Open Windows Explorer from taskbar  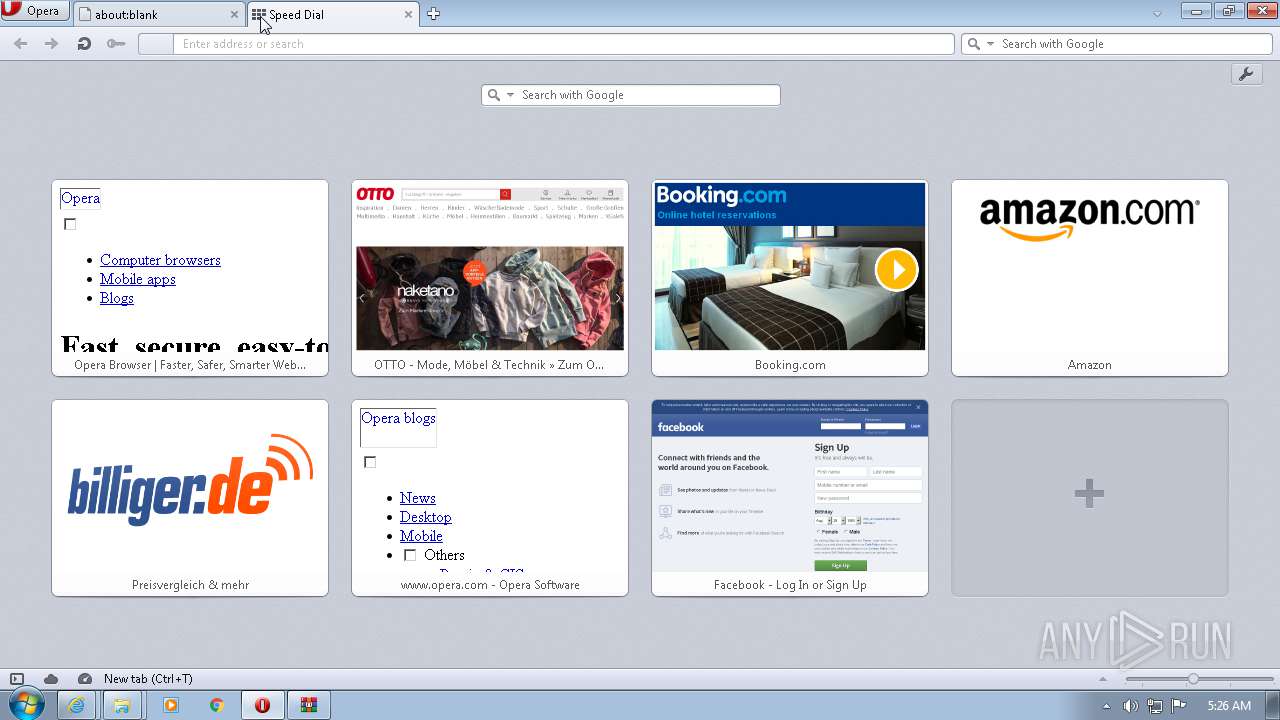(122, 705)
